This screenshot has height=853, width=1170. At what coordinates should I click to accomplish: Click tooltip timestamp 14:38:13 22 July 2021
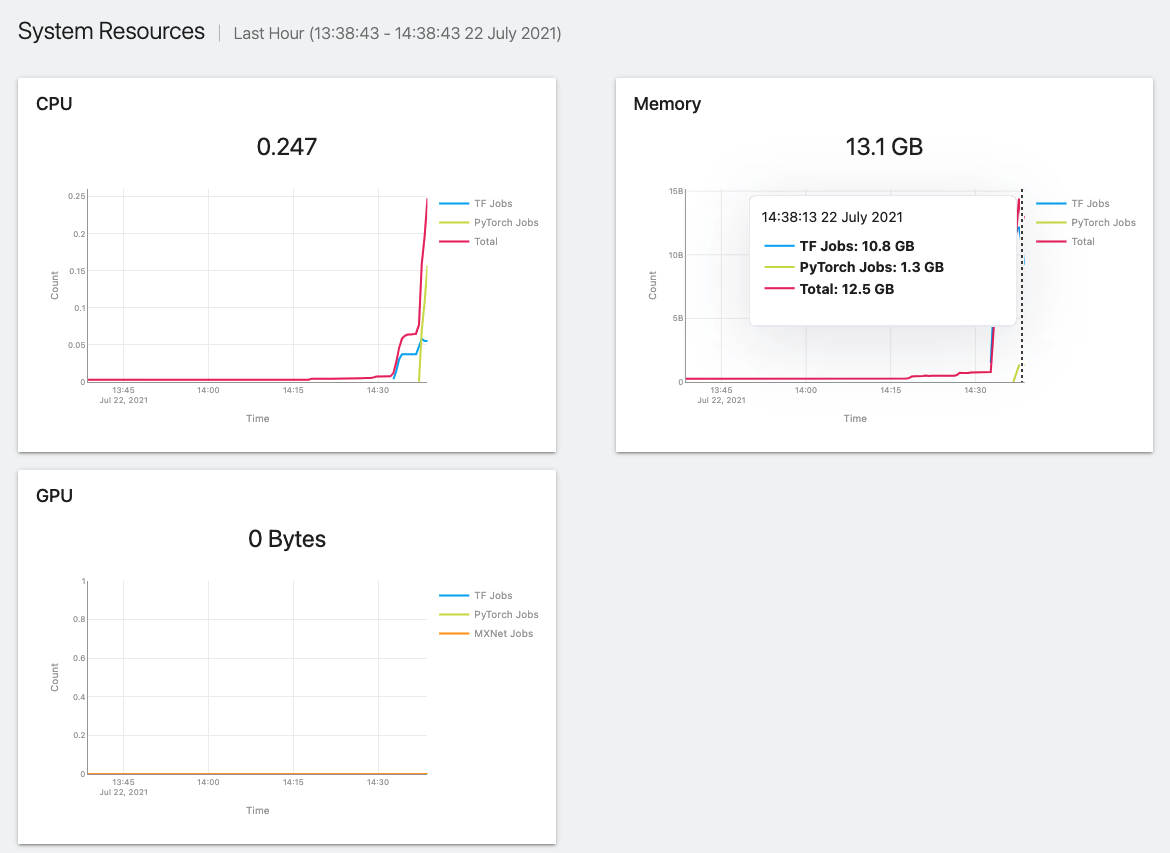click(832, 217)
